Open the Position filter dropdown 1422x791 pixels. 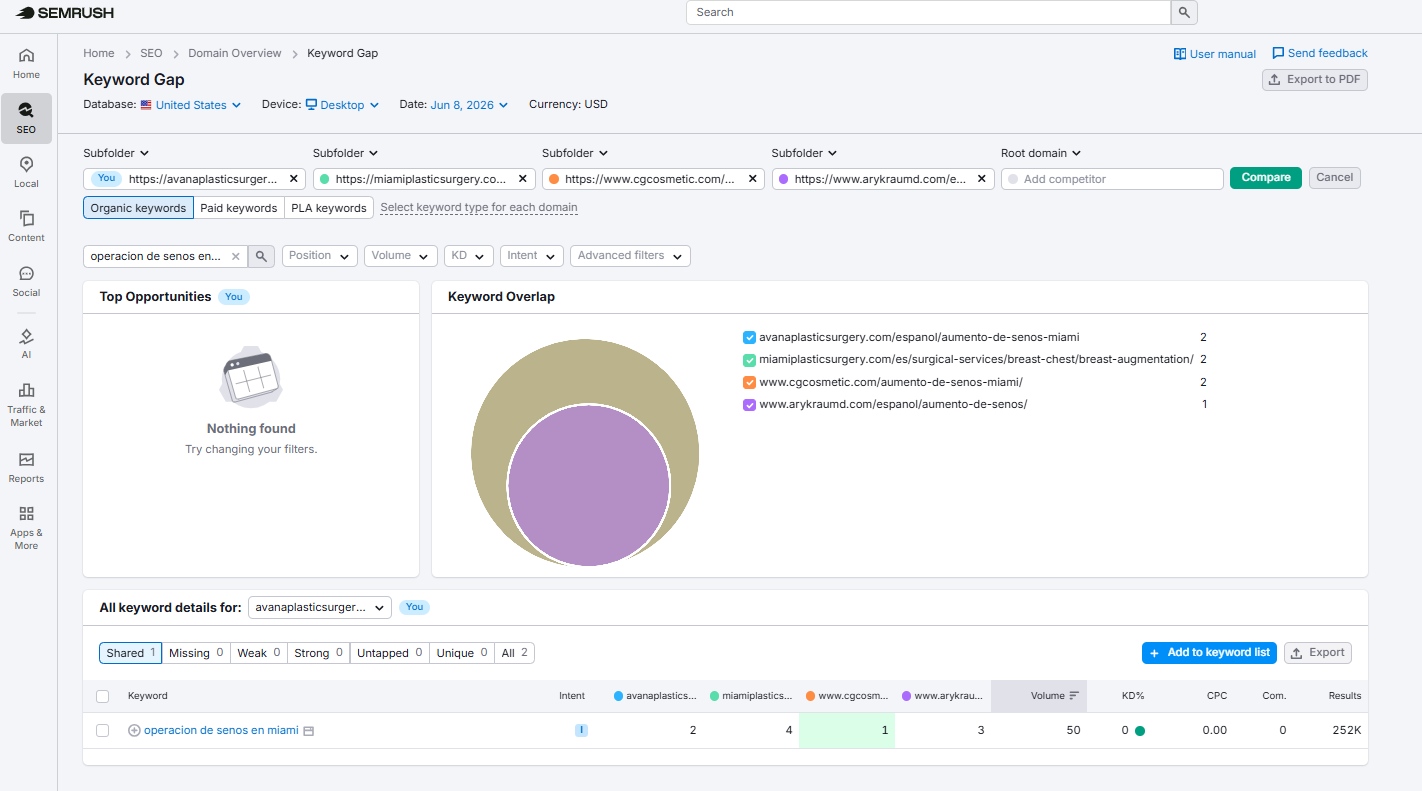(320, 256)
